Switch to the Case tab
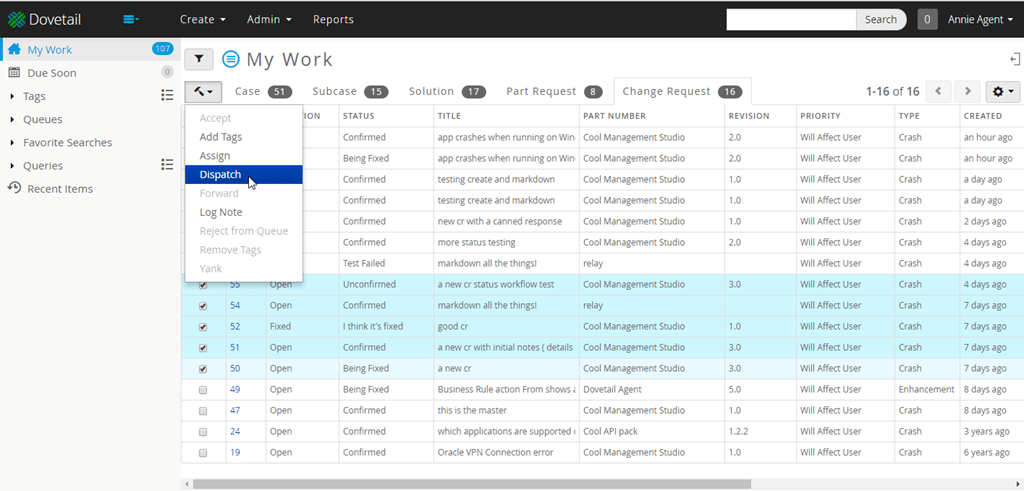 tap(263, 91)
